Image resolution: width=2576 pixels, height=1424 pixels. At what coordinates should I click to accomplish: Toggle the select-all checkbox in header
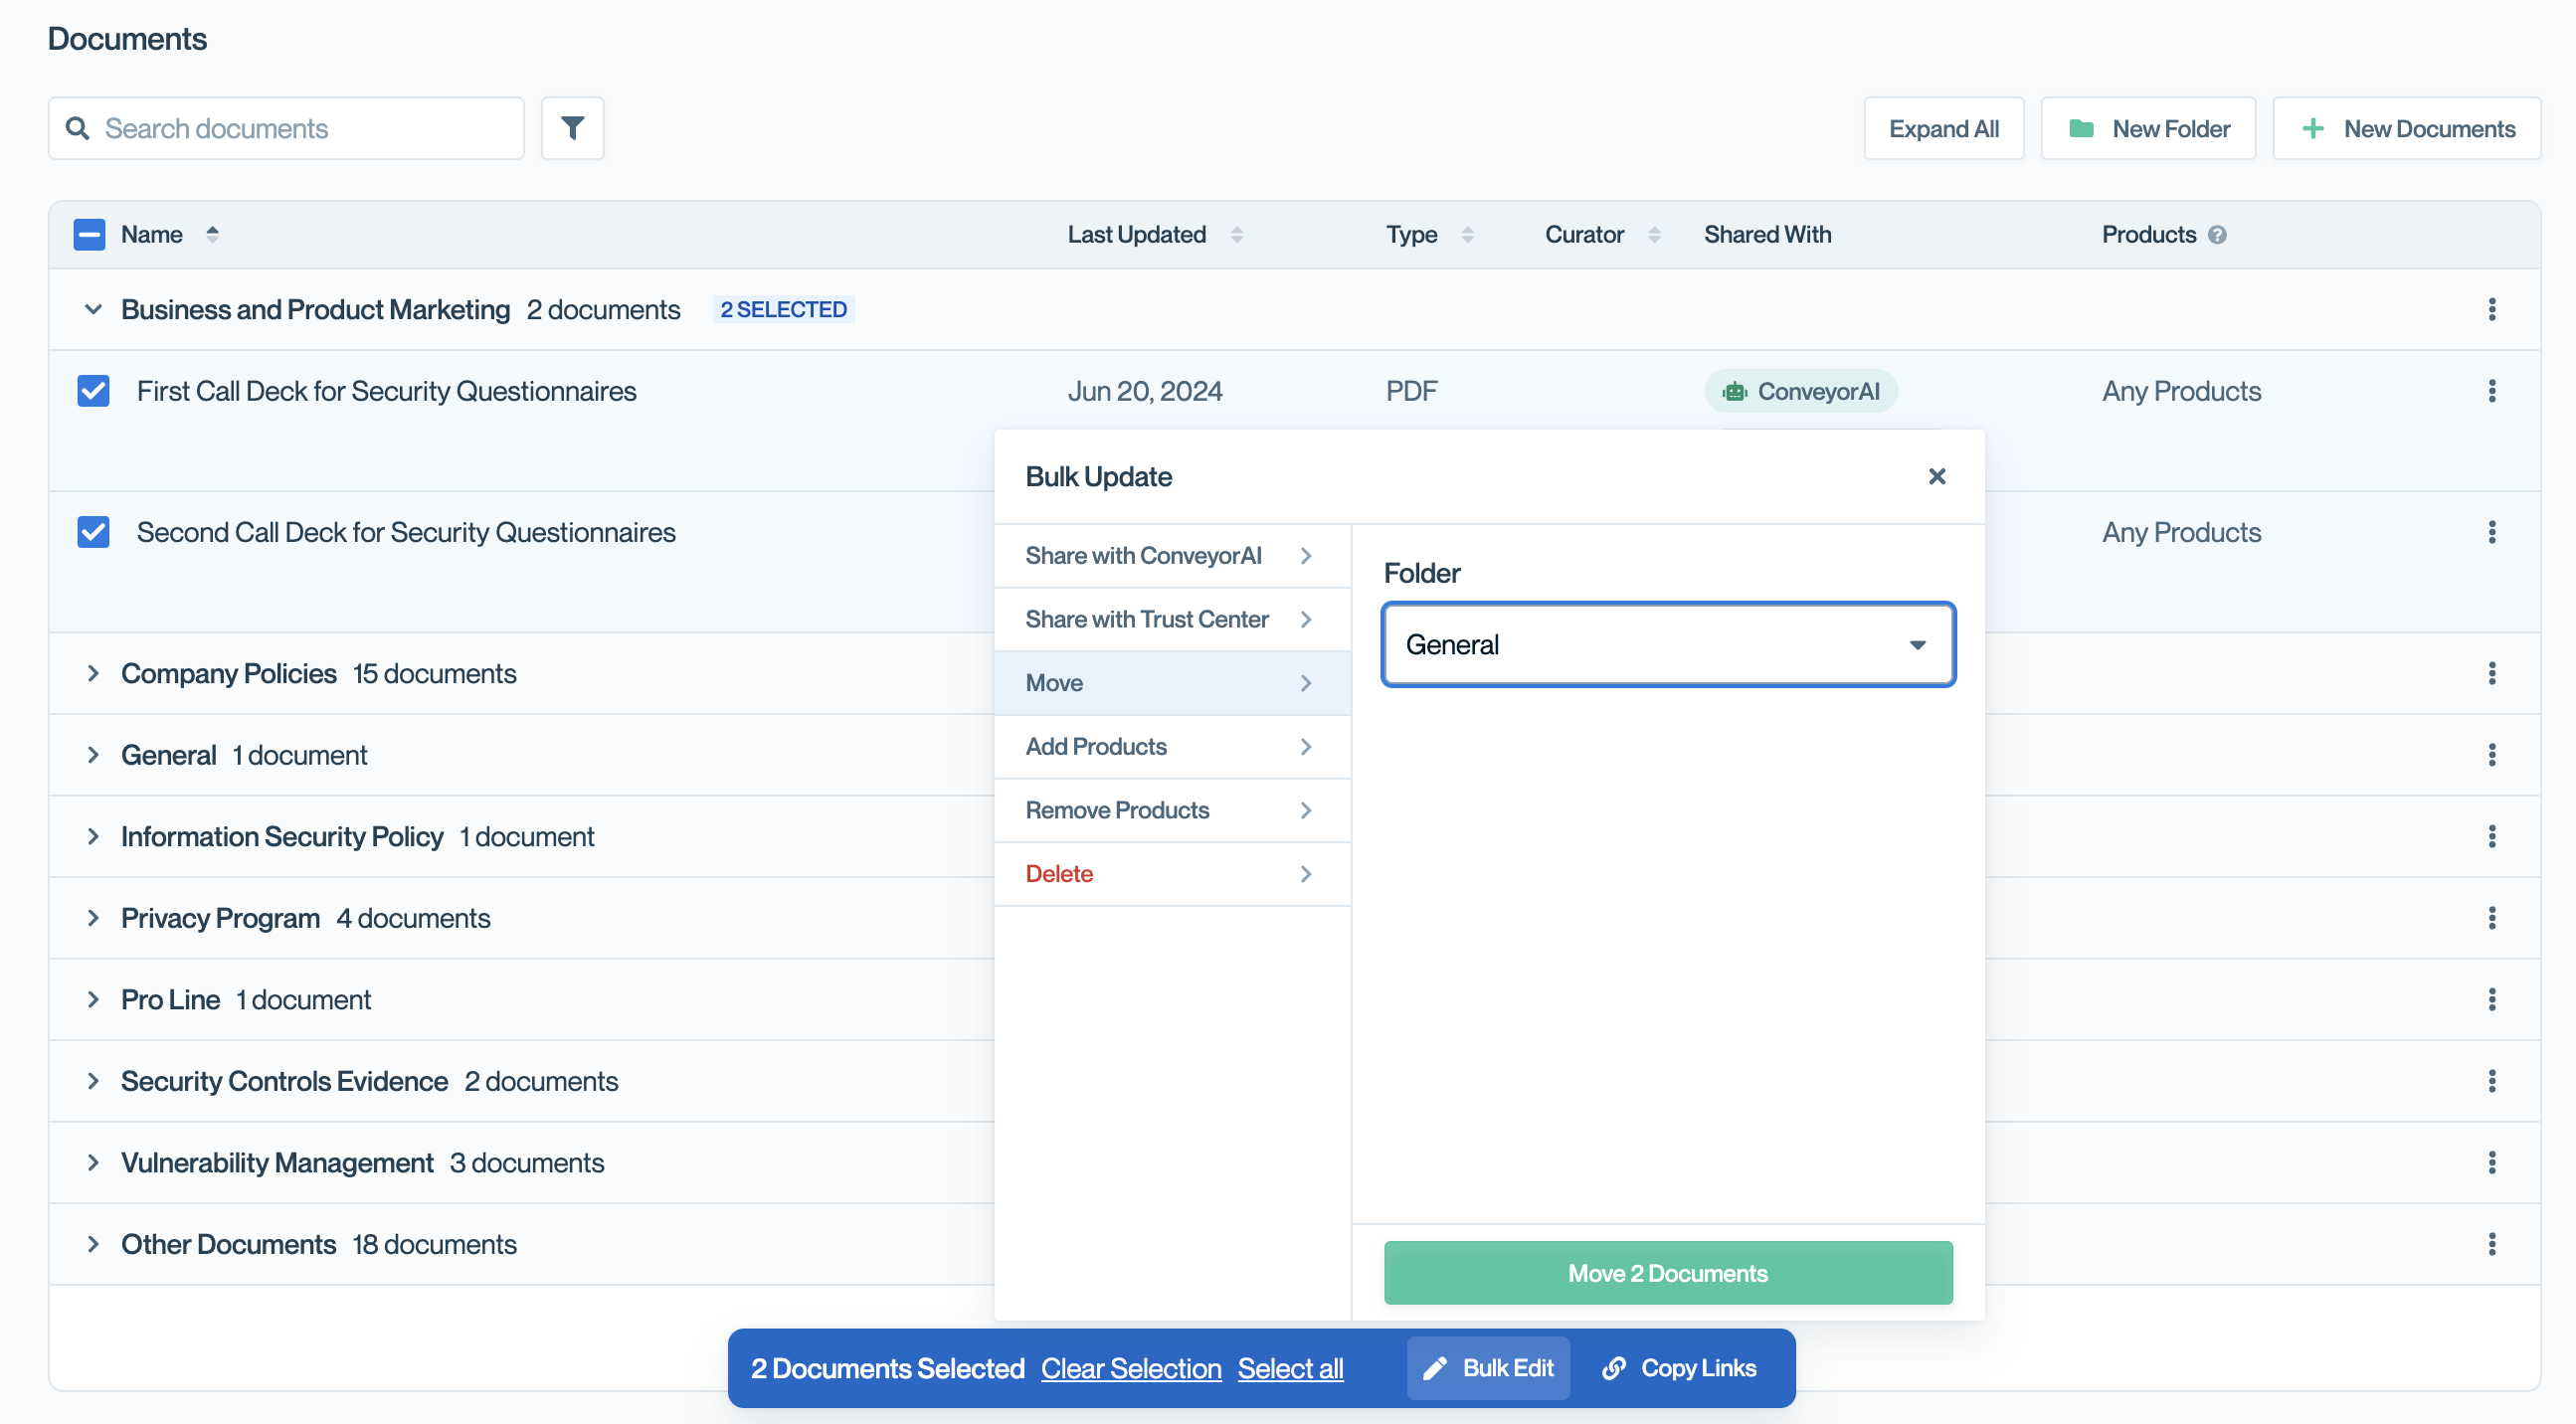click(x=89, y=235)
